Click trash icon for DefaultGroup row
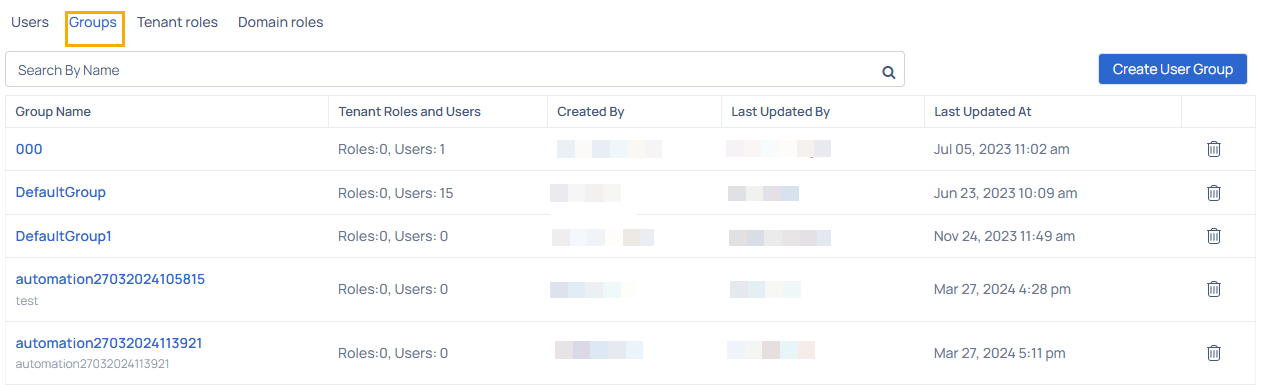Screen dimensions: 1264x385 [x=1214, y=192]
